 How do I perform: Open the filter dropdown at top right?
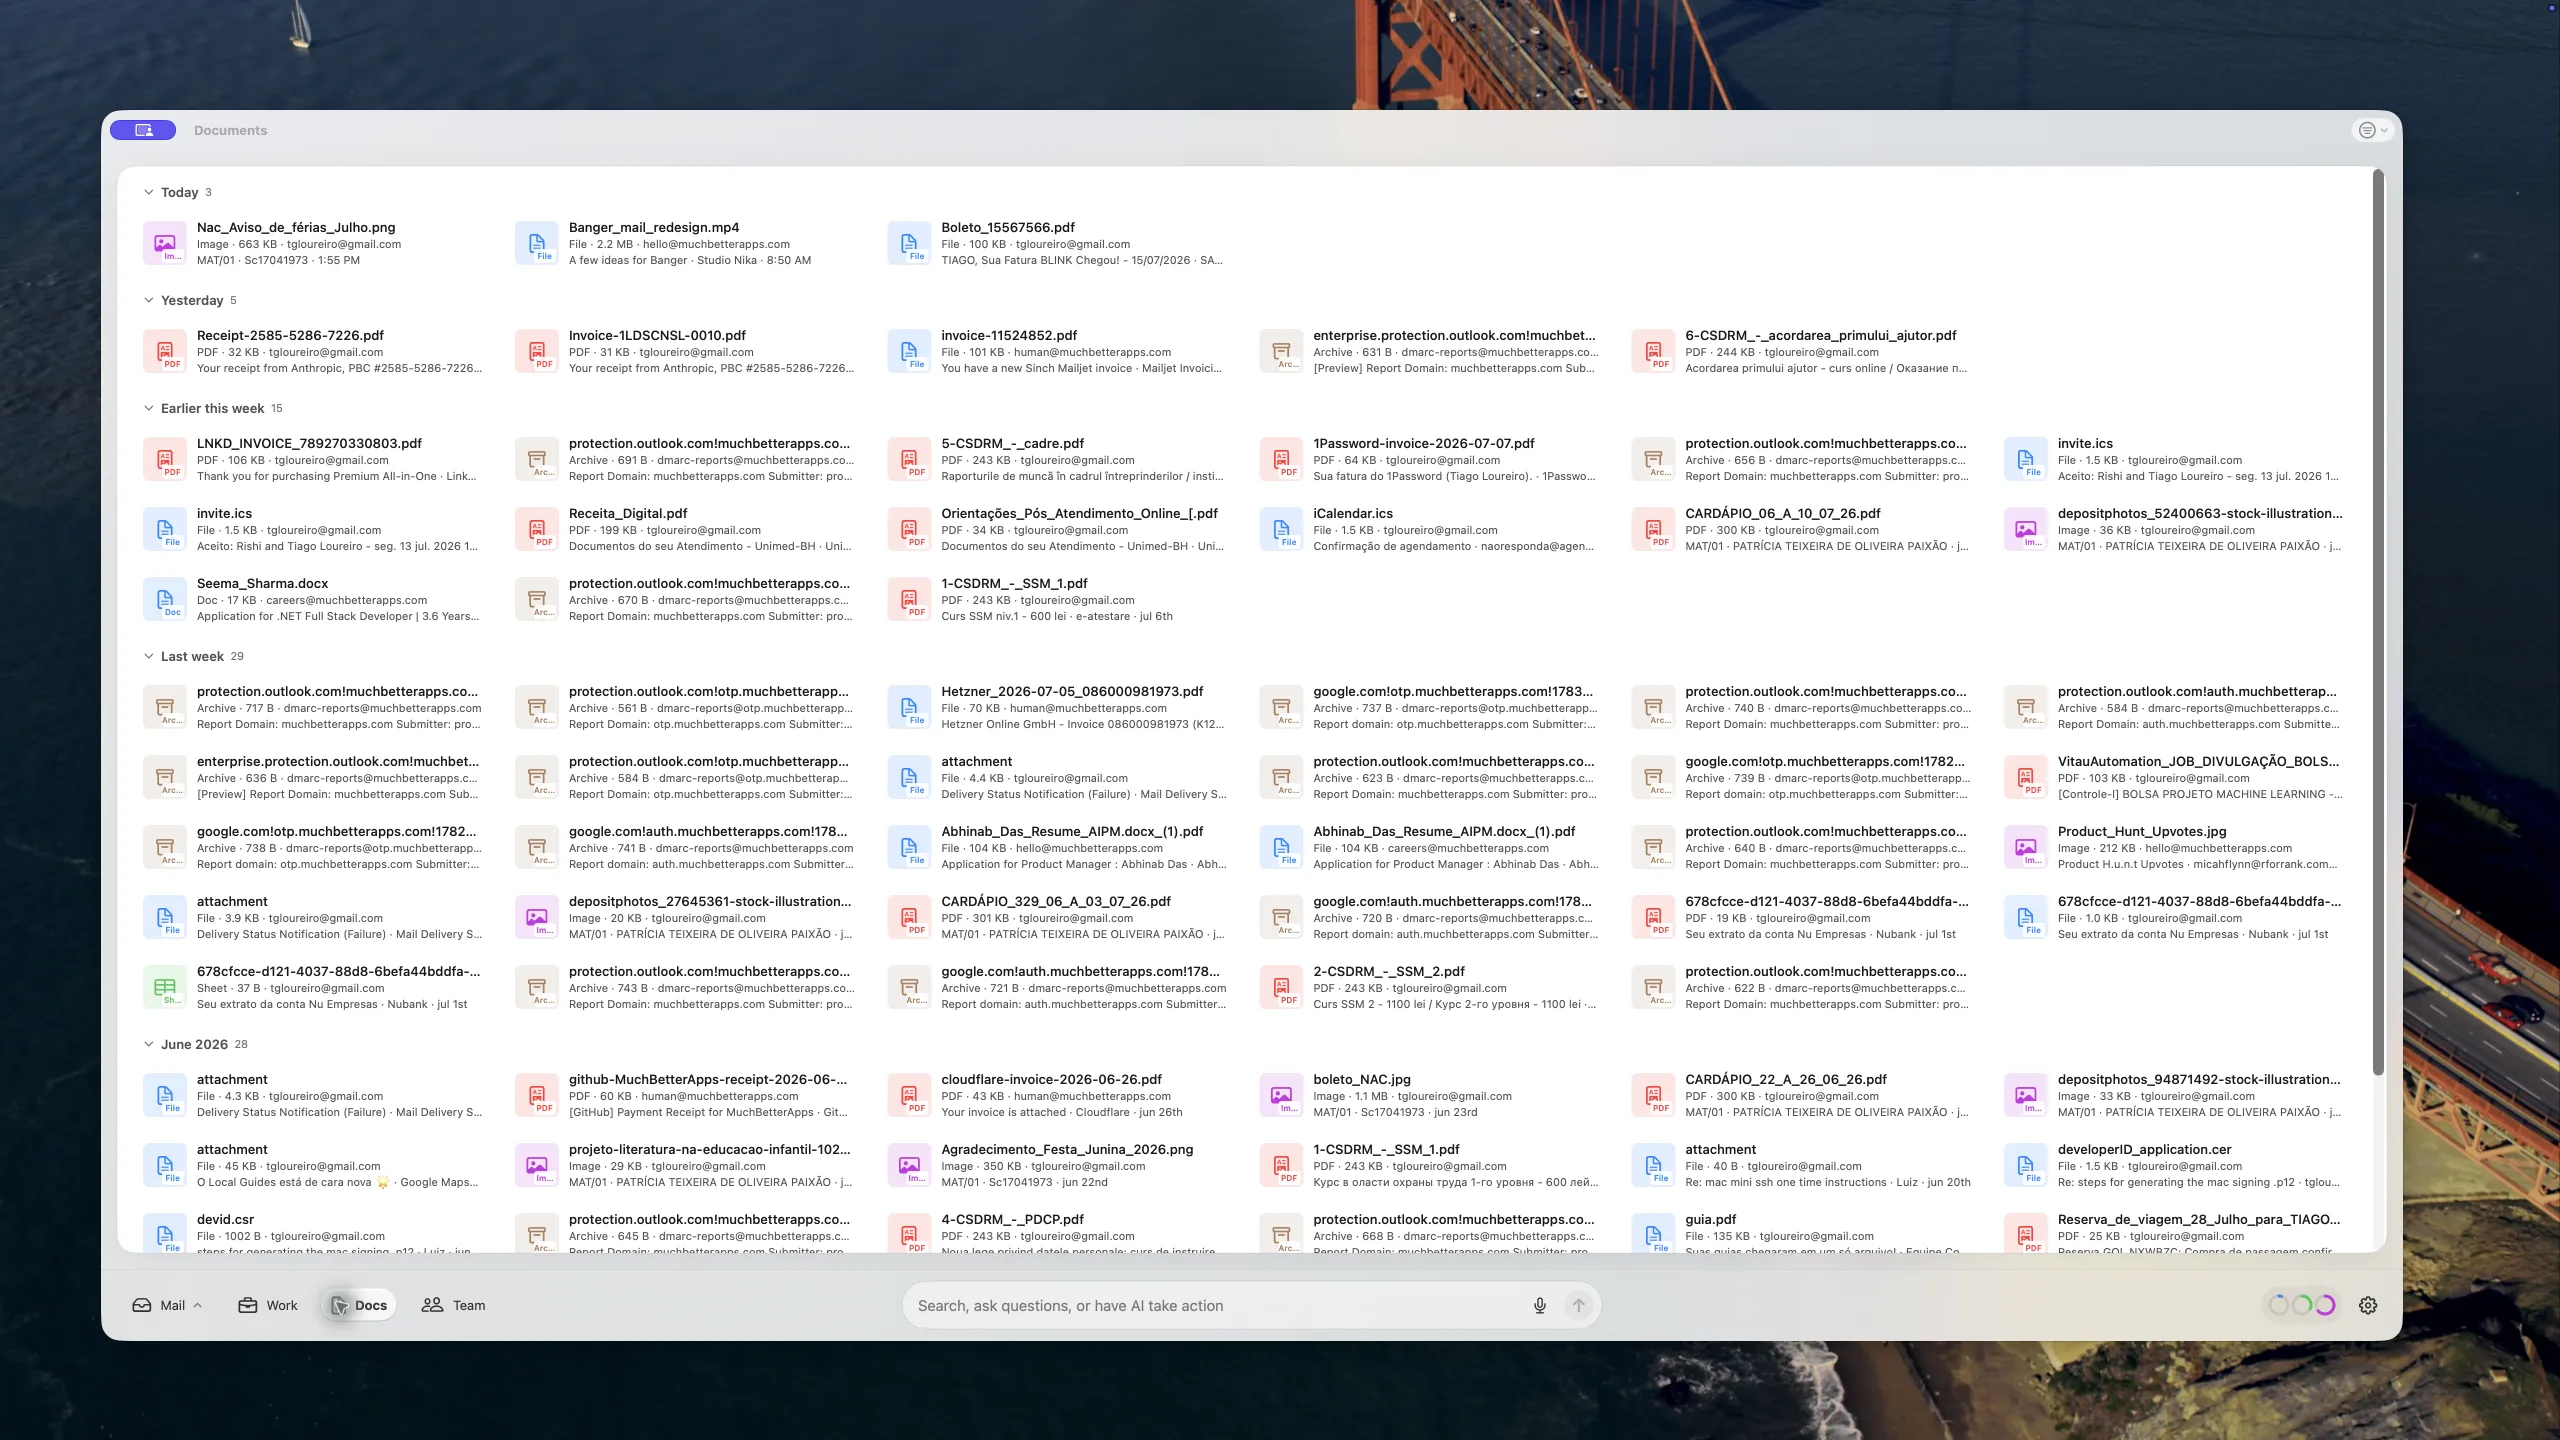point(2373,130)
